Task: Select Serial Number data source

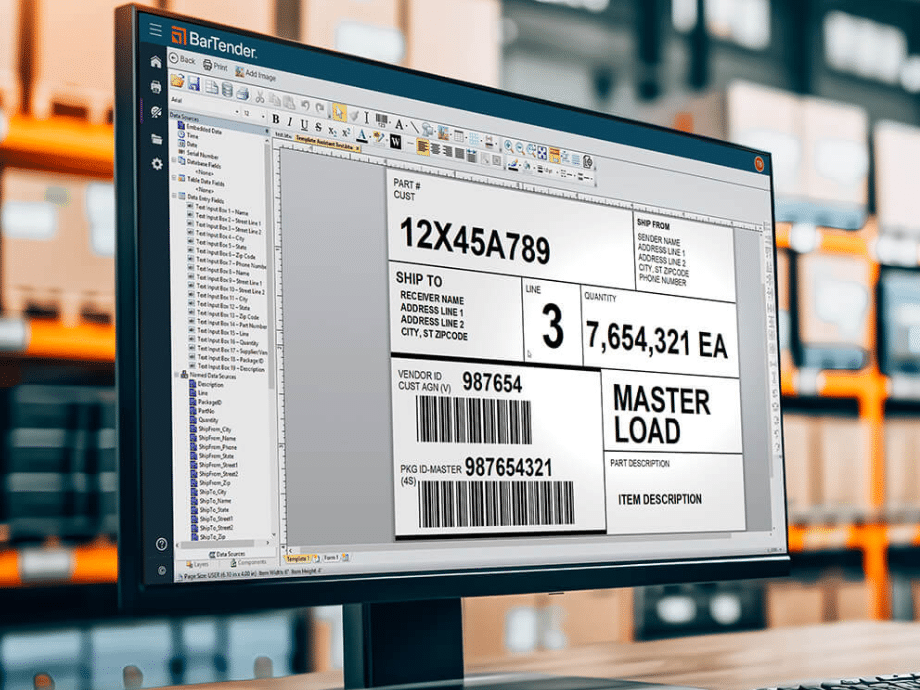Action: (198, 154)
